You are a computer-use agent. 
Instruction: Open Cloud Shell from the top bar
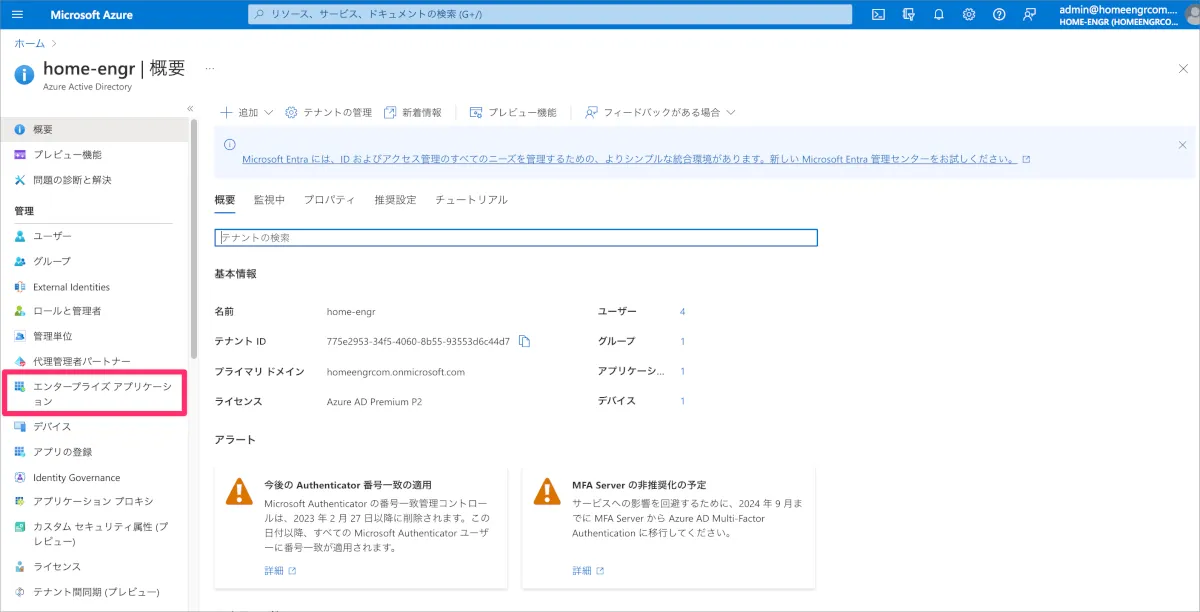tap(878, 15)
